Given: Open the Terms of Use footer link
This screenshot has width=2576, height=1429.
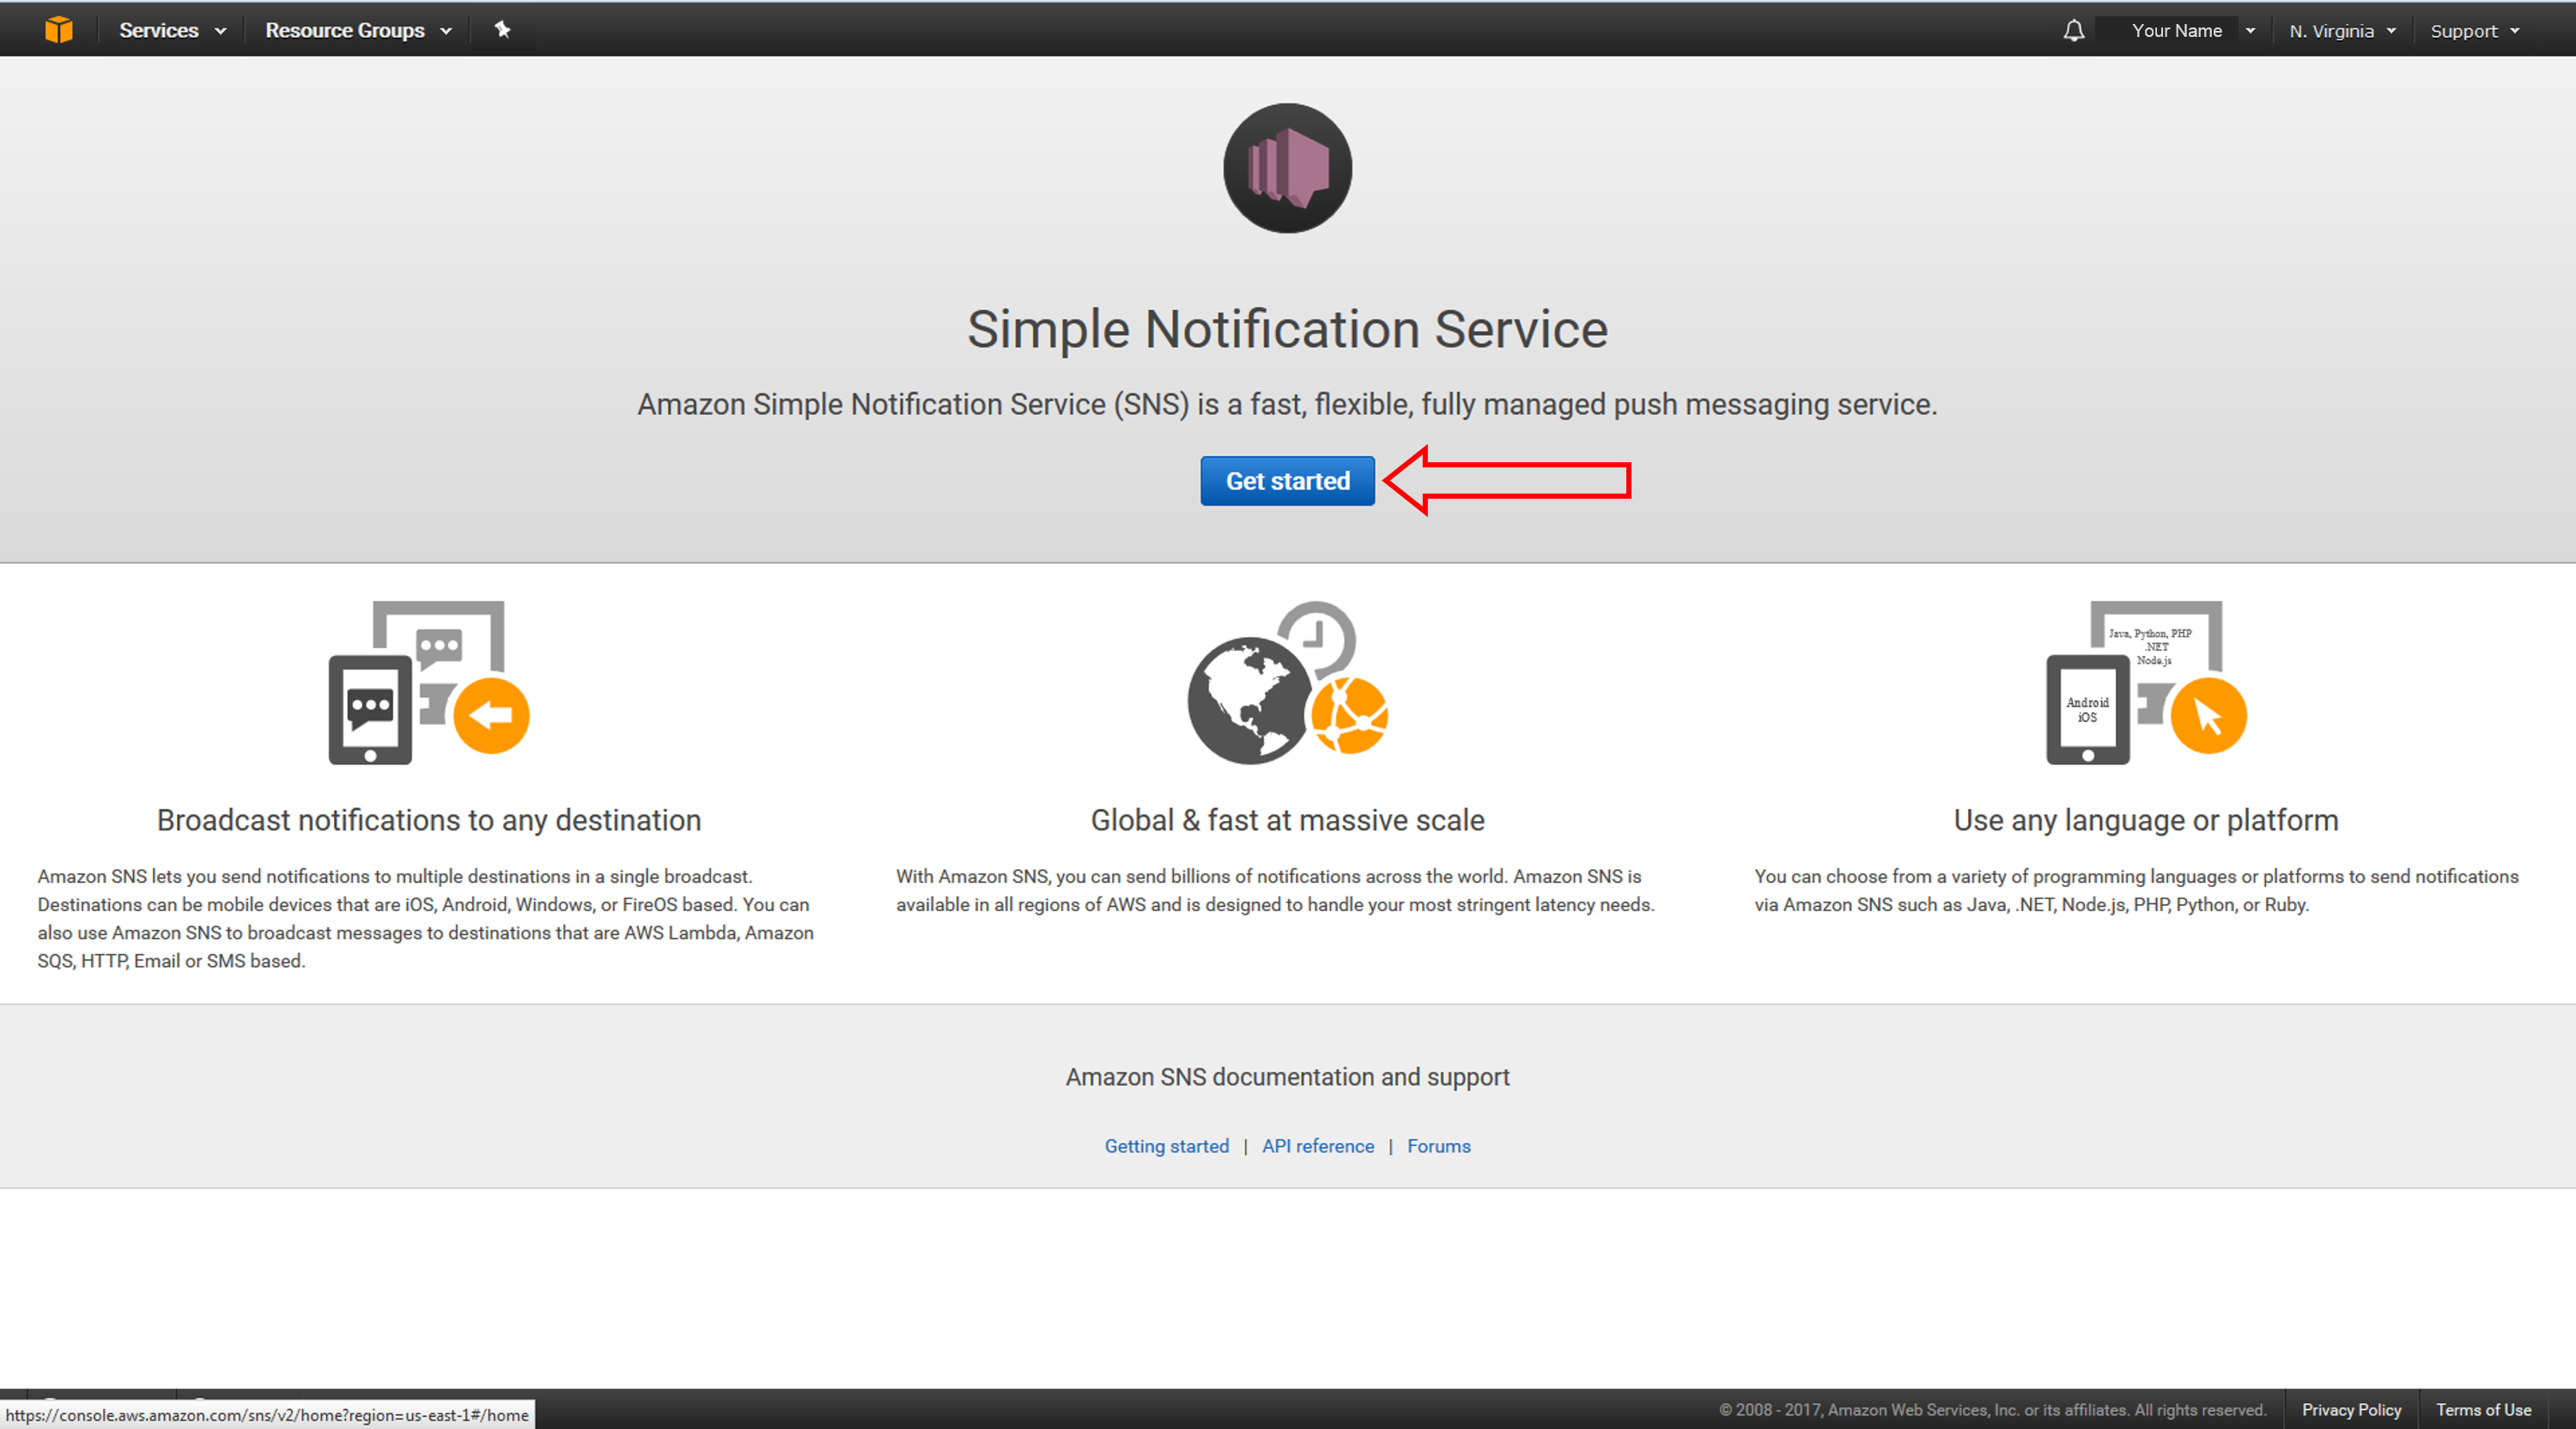Looking at the screenshot, I should [x=2482, y=1409].
